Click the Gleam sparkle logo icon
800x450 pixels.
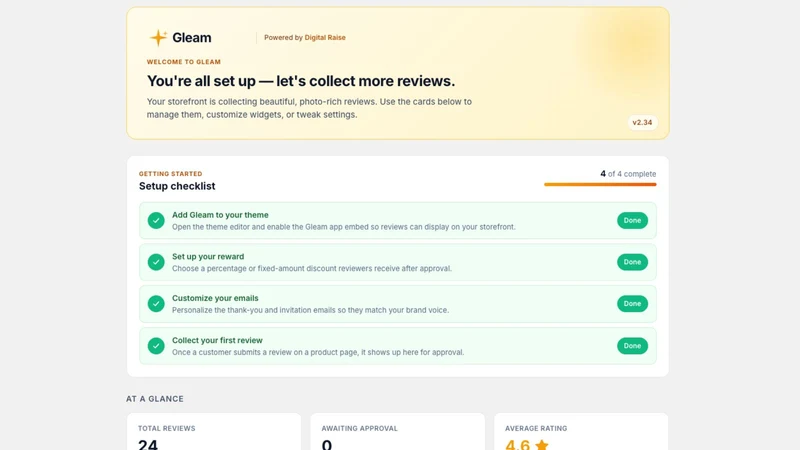point(158,37)
